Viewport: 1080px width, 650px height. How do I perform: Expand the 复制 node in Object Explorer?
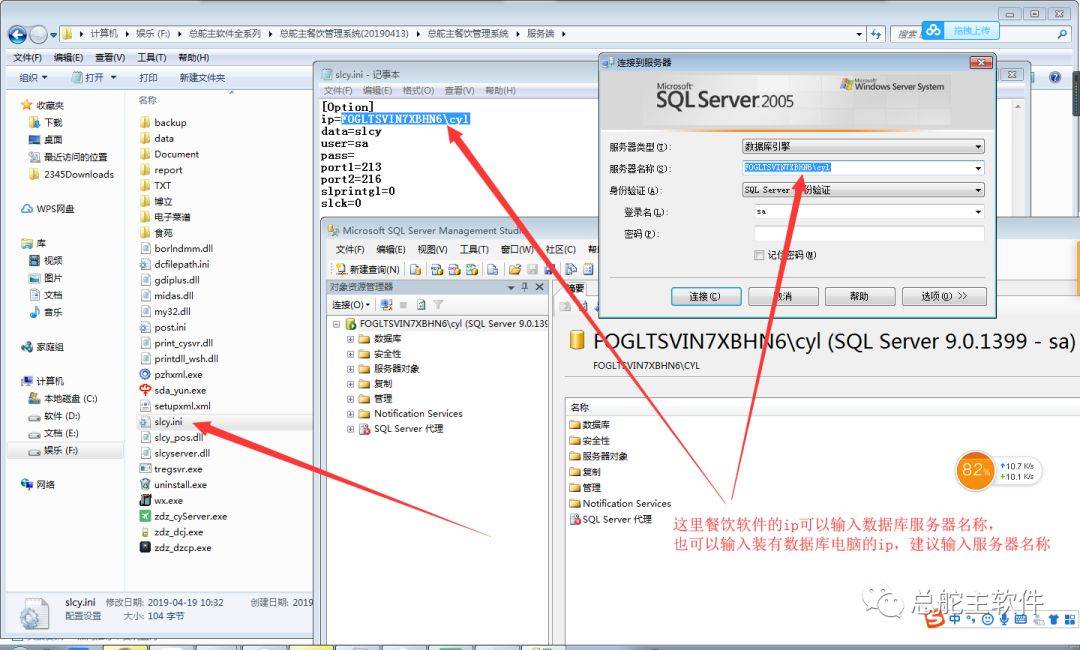pyautogui.click(x=350, y=384)
